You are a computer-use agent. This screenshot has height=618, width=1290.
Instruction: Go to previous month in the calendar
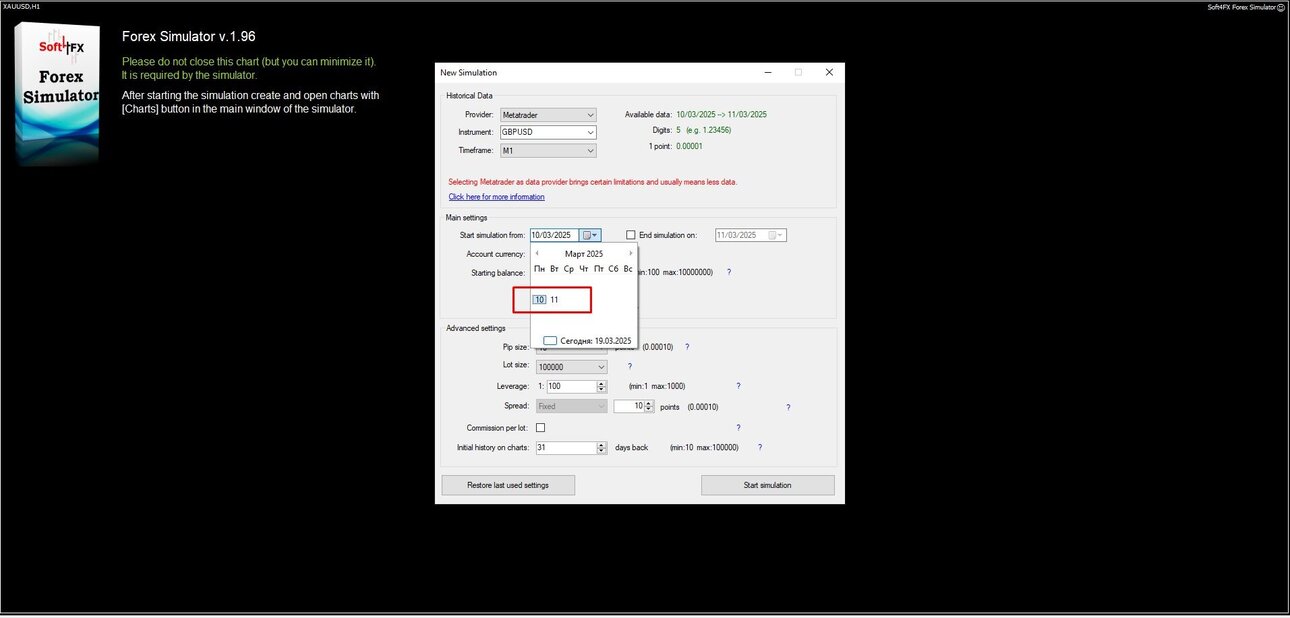click(x=537, y=254)
